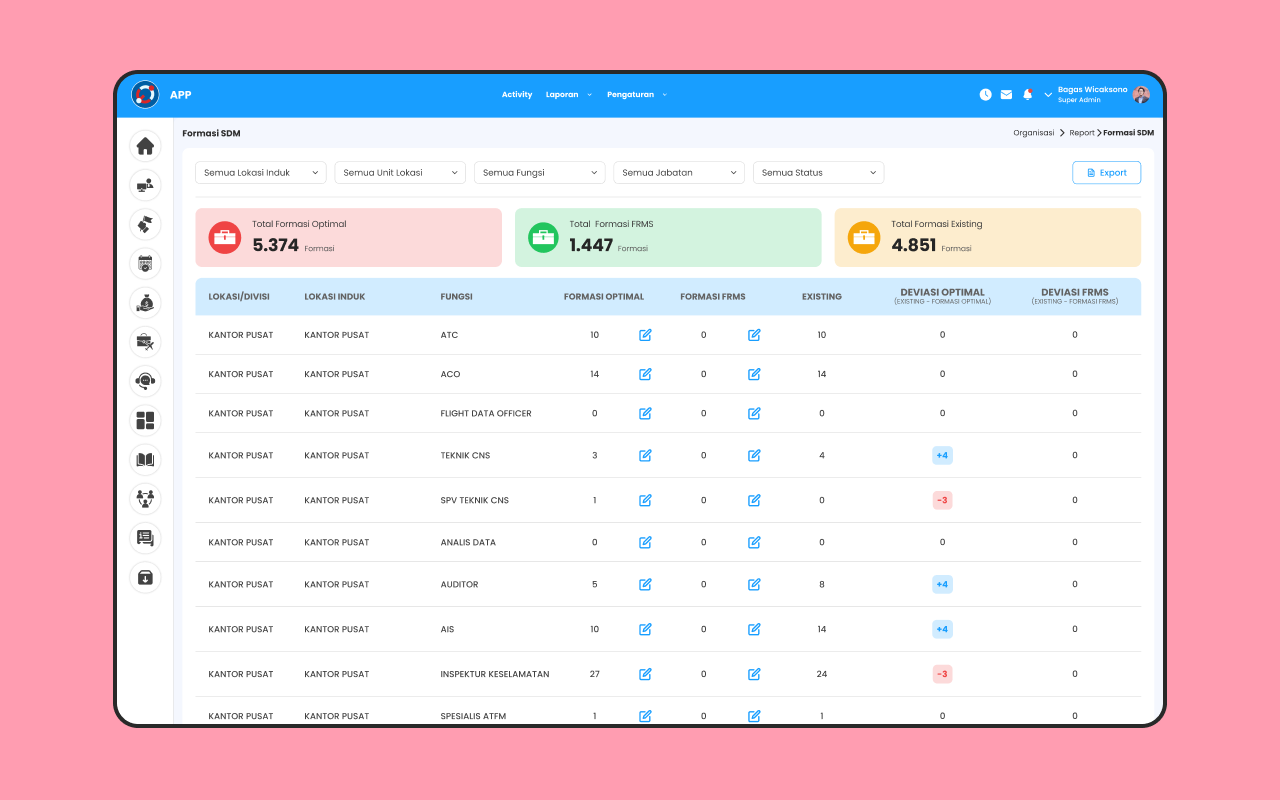Viewport: 1280px width, 800px height.
Task: Click the download box icon in sidebar
Action: pos(145,577)
